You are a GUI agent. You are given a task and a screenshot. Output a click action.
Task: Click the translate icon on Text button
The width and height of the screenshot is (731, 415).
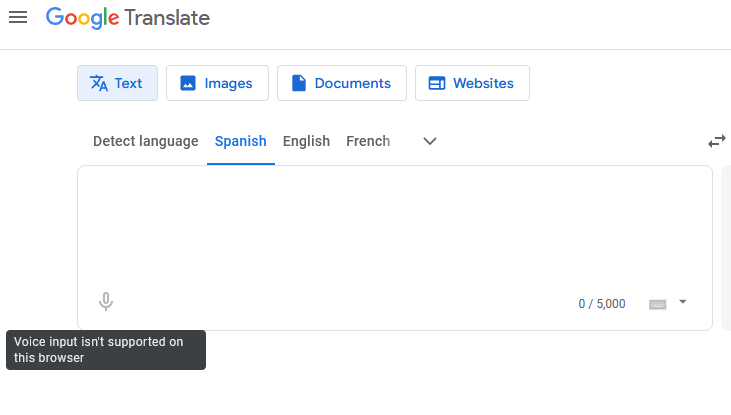pos(99,83)
